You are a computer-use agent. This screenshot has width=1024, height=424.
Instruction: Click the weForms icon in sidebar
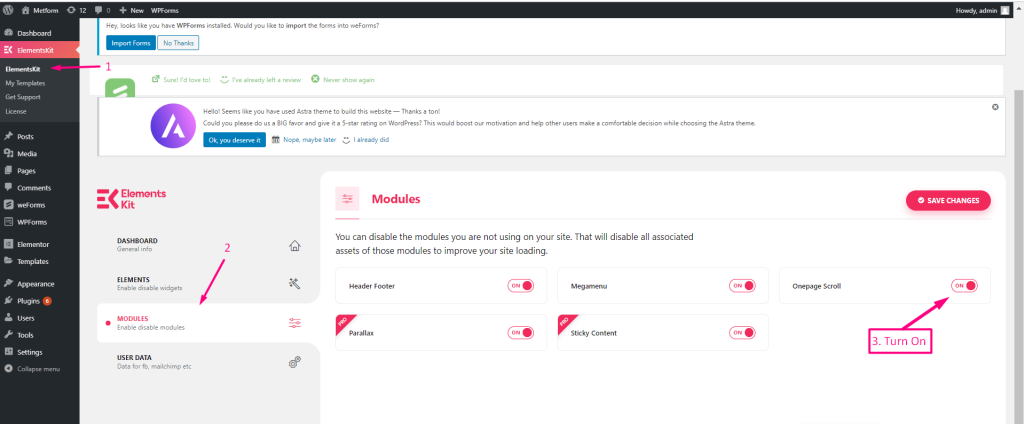(8, 204)
